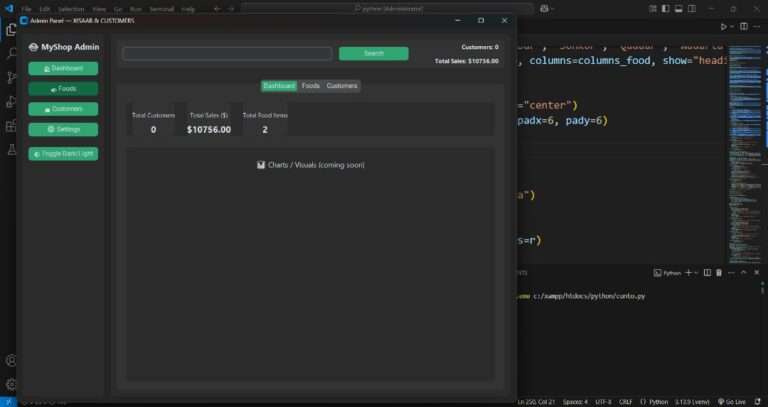
Task: Open the Testing flask icon in VS Code
Action: click(11, 150)
